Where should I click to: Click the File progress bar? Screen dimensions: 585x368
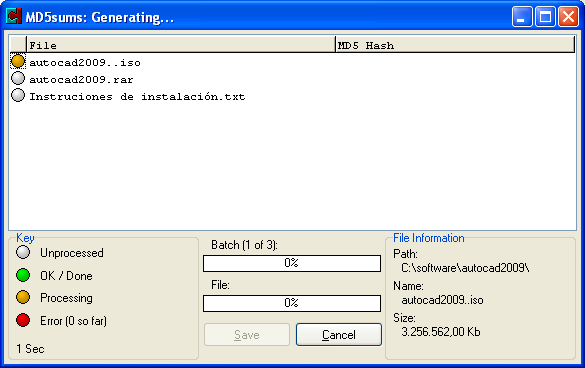(x=292, y=303)
